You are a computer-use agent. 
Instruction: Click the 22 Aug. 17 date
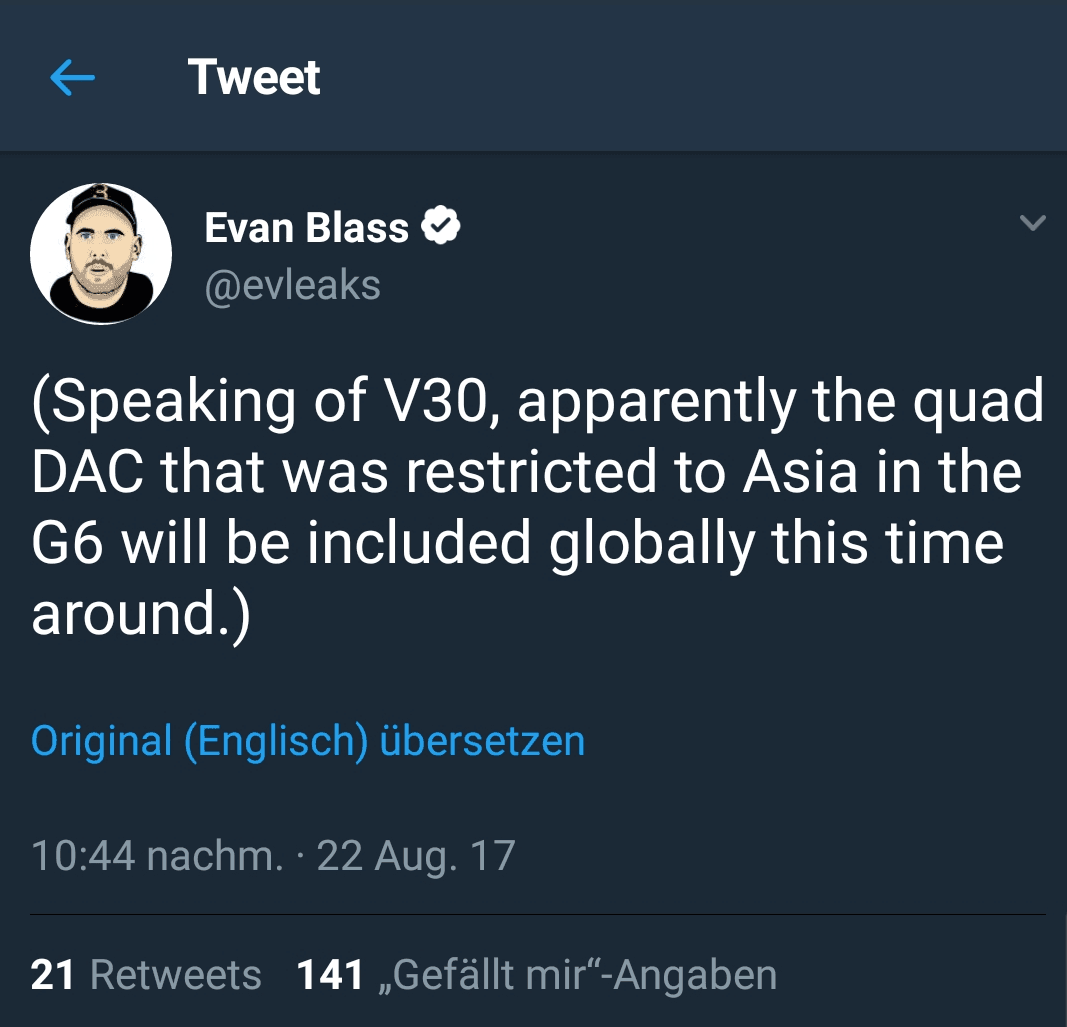point(416,855)
